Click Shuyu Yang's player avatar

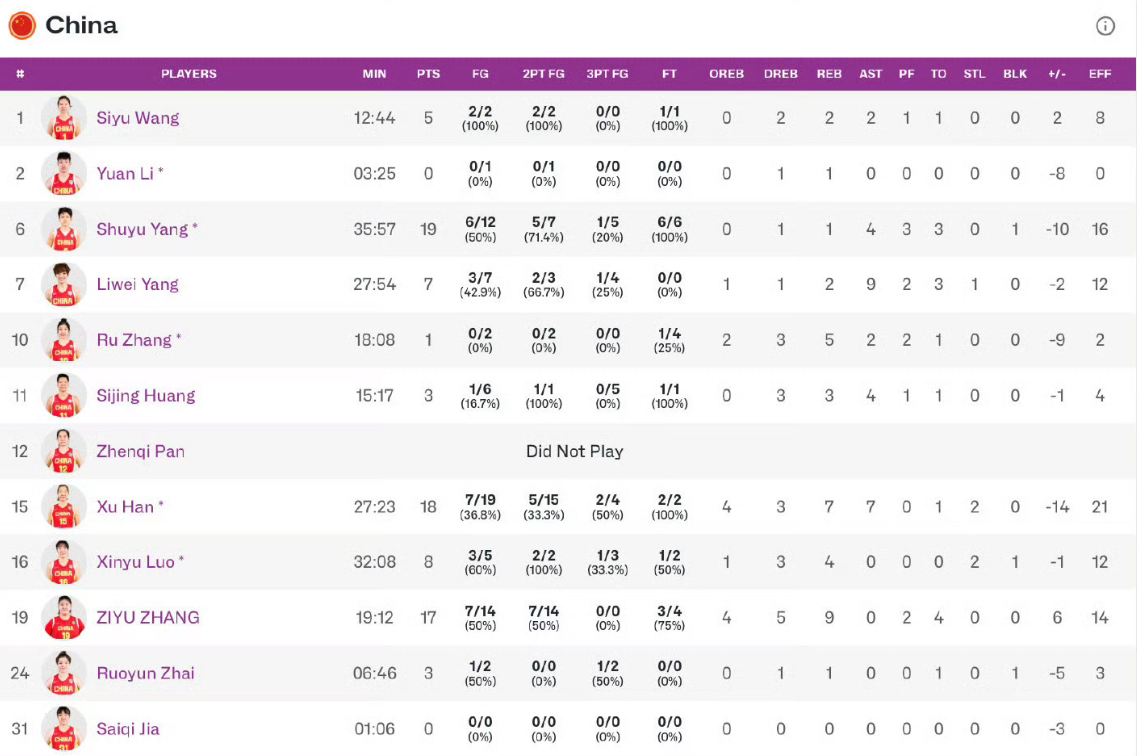click(x=63, y=228)
